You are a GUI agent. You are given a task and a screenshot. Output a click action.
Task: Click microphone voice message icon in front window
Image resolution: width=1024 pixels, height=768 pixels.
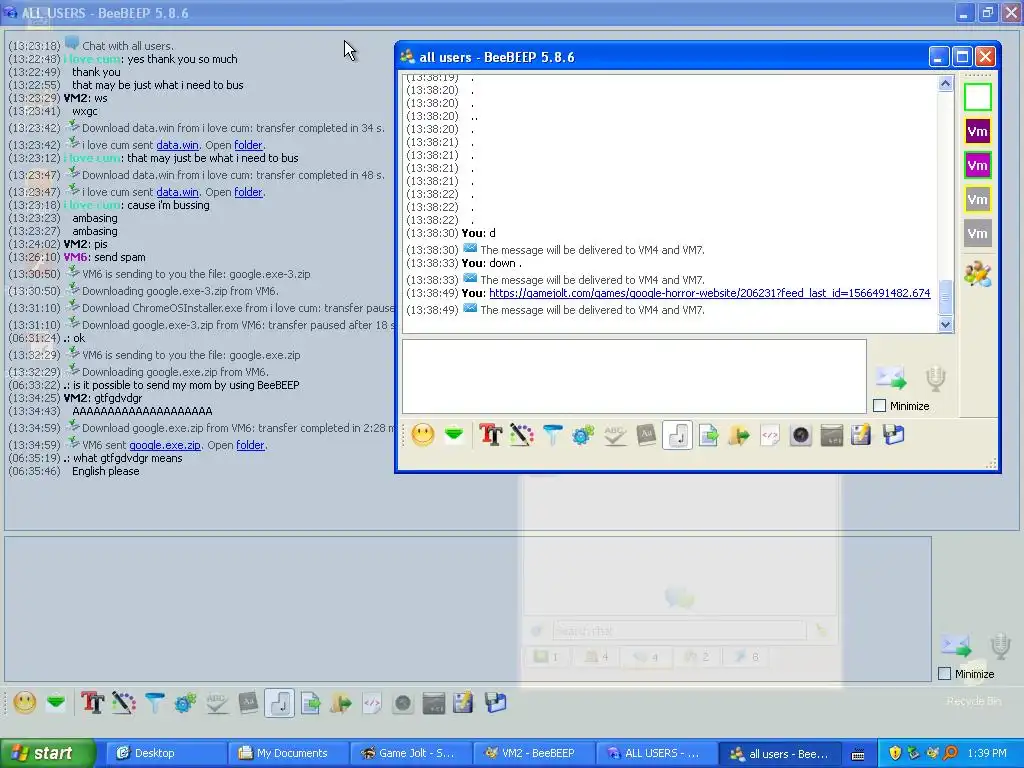click(x=936, y=379)
